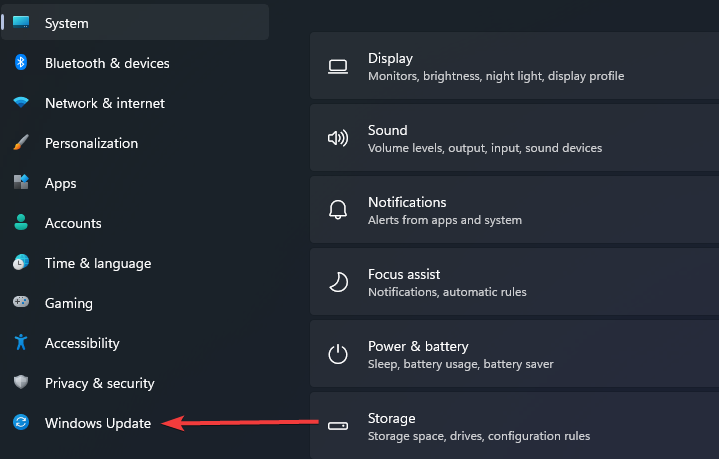Open Storage settings
Screen dimensions: 719x459
click(514, 426)
